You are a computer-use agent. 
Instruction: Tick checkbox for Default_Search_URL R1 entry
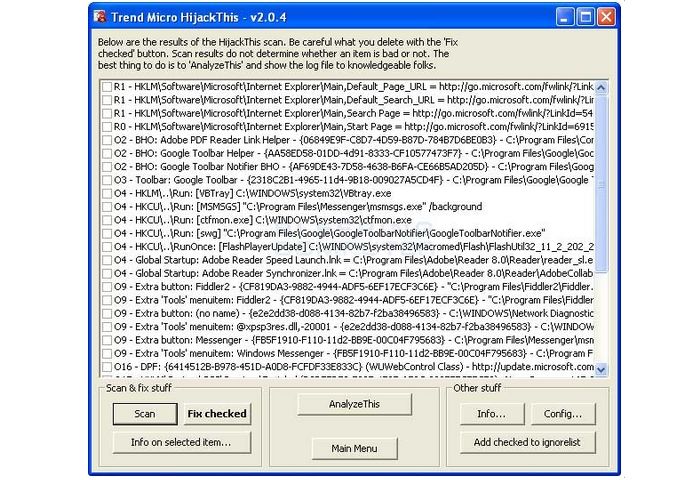tap(107, 100)
